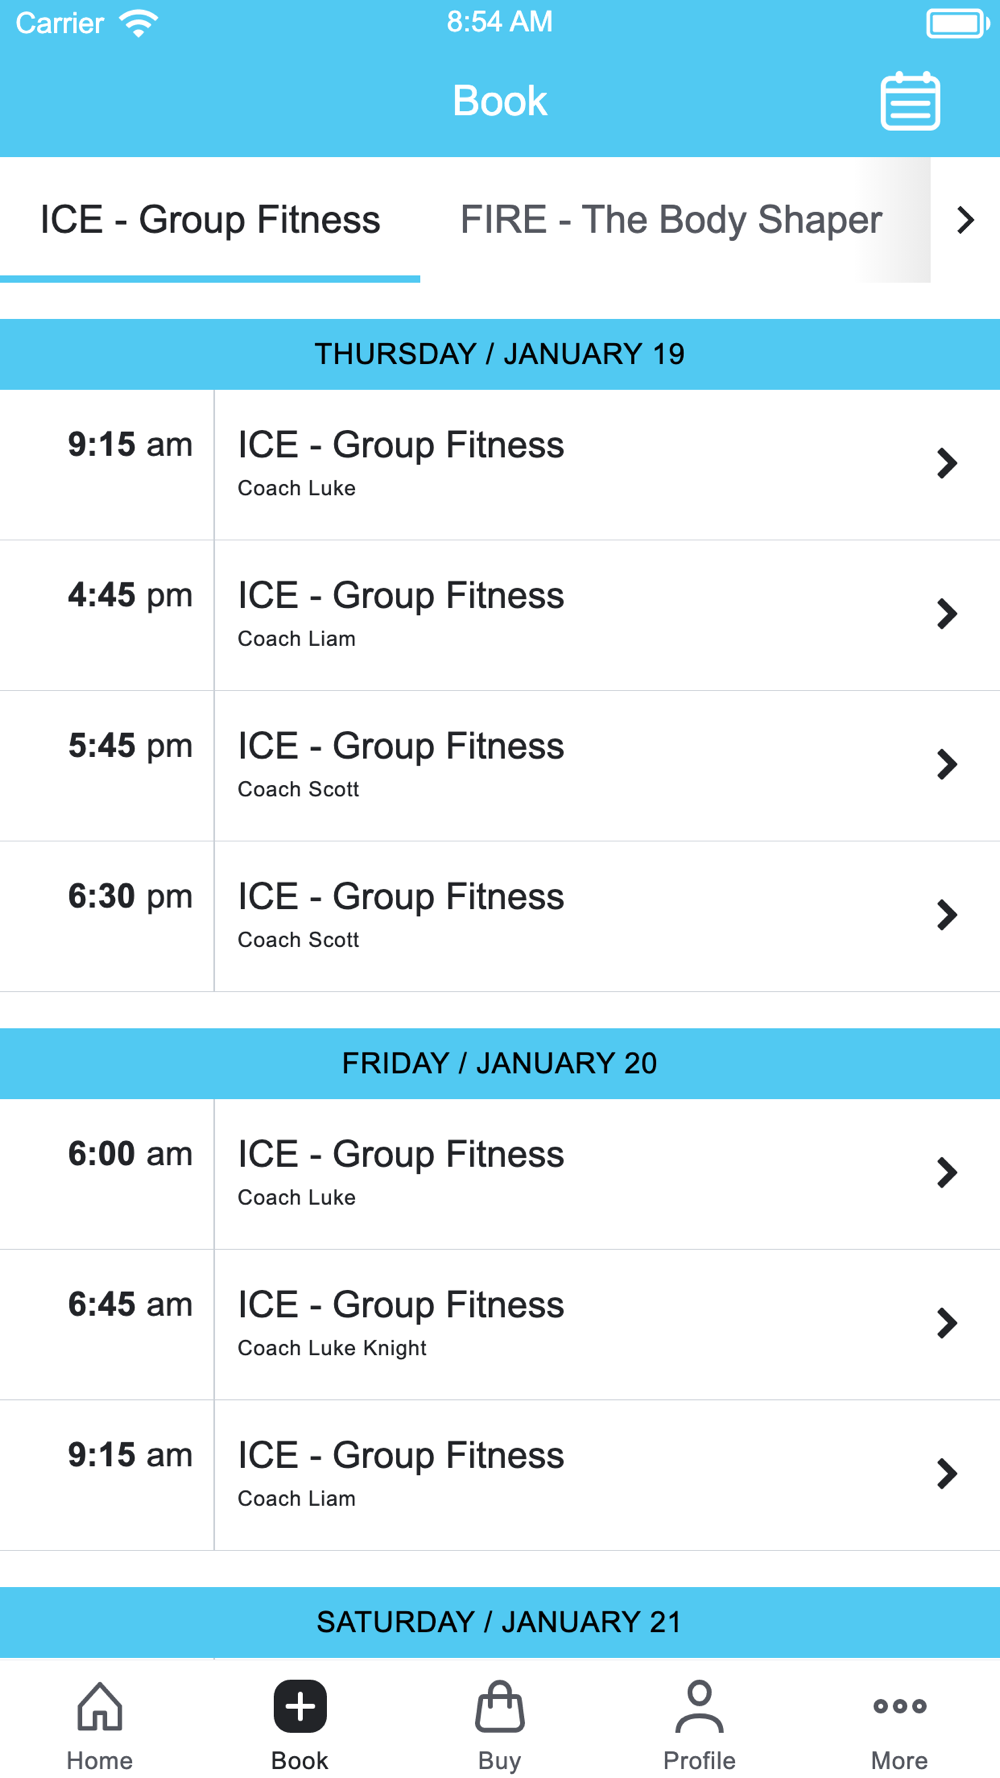This screenshot has height=1778, width=1000.
Task: Expand Thursday 4:45 pm class chevron
Action: click(x=946, y=614)
